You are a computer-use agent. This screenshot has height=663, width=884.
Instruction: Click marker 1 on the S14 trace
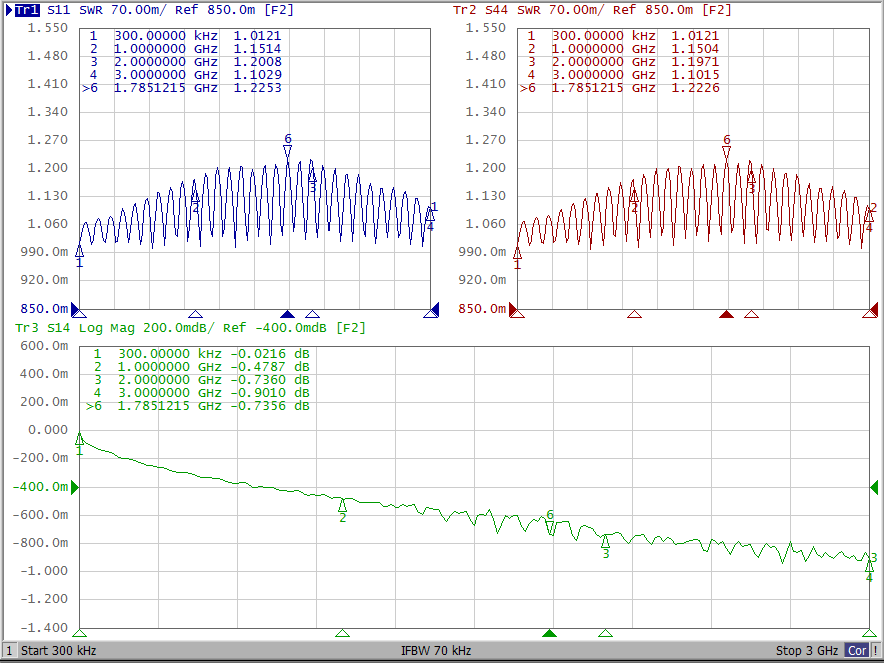80,439
